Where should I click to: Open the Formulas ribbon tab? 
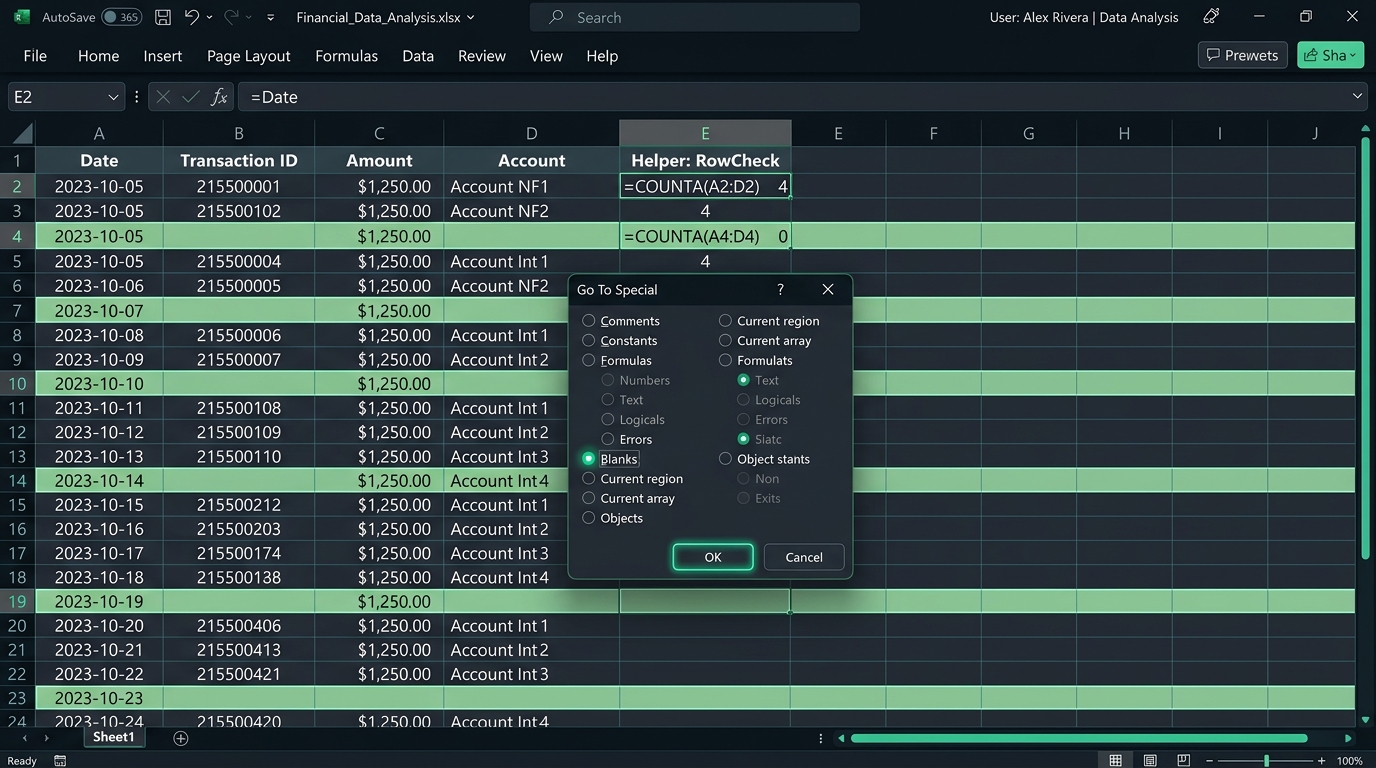tap(346, 56)
